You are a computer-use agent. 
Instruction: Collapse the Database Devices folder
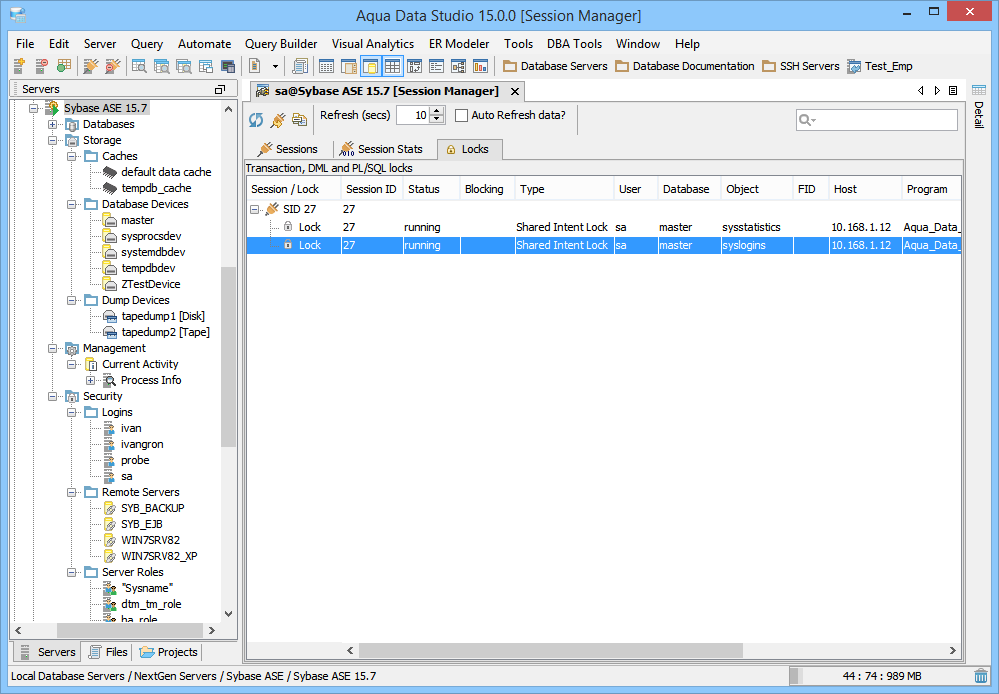tap(71, 204)
